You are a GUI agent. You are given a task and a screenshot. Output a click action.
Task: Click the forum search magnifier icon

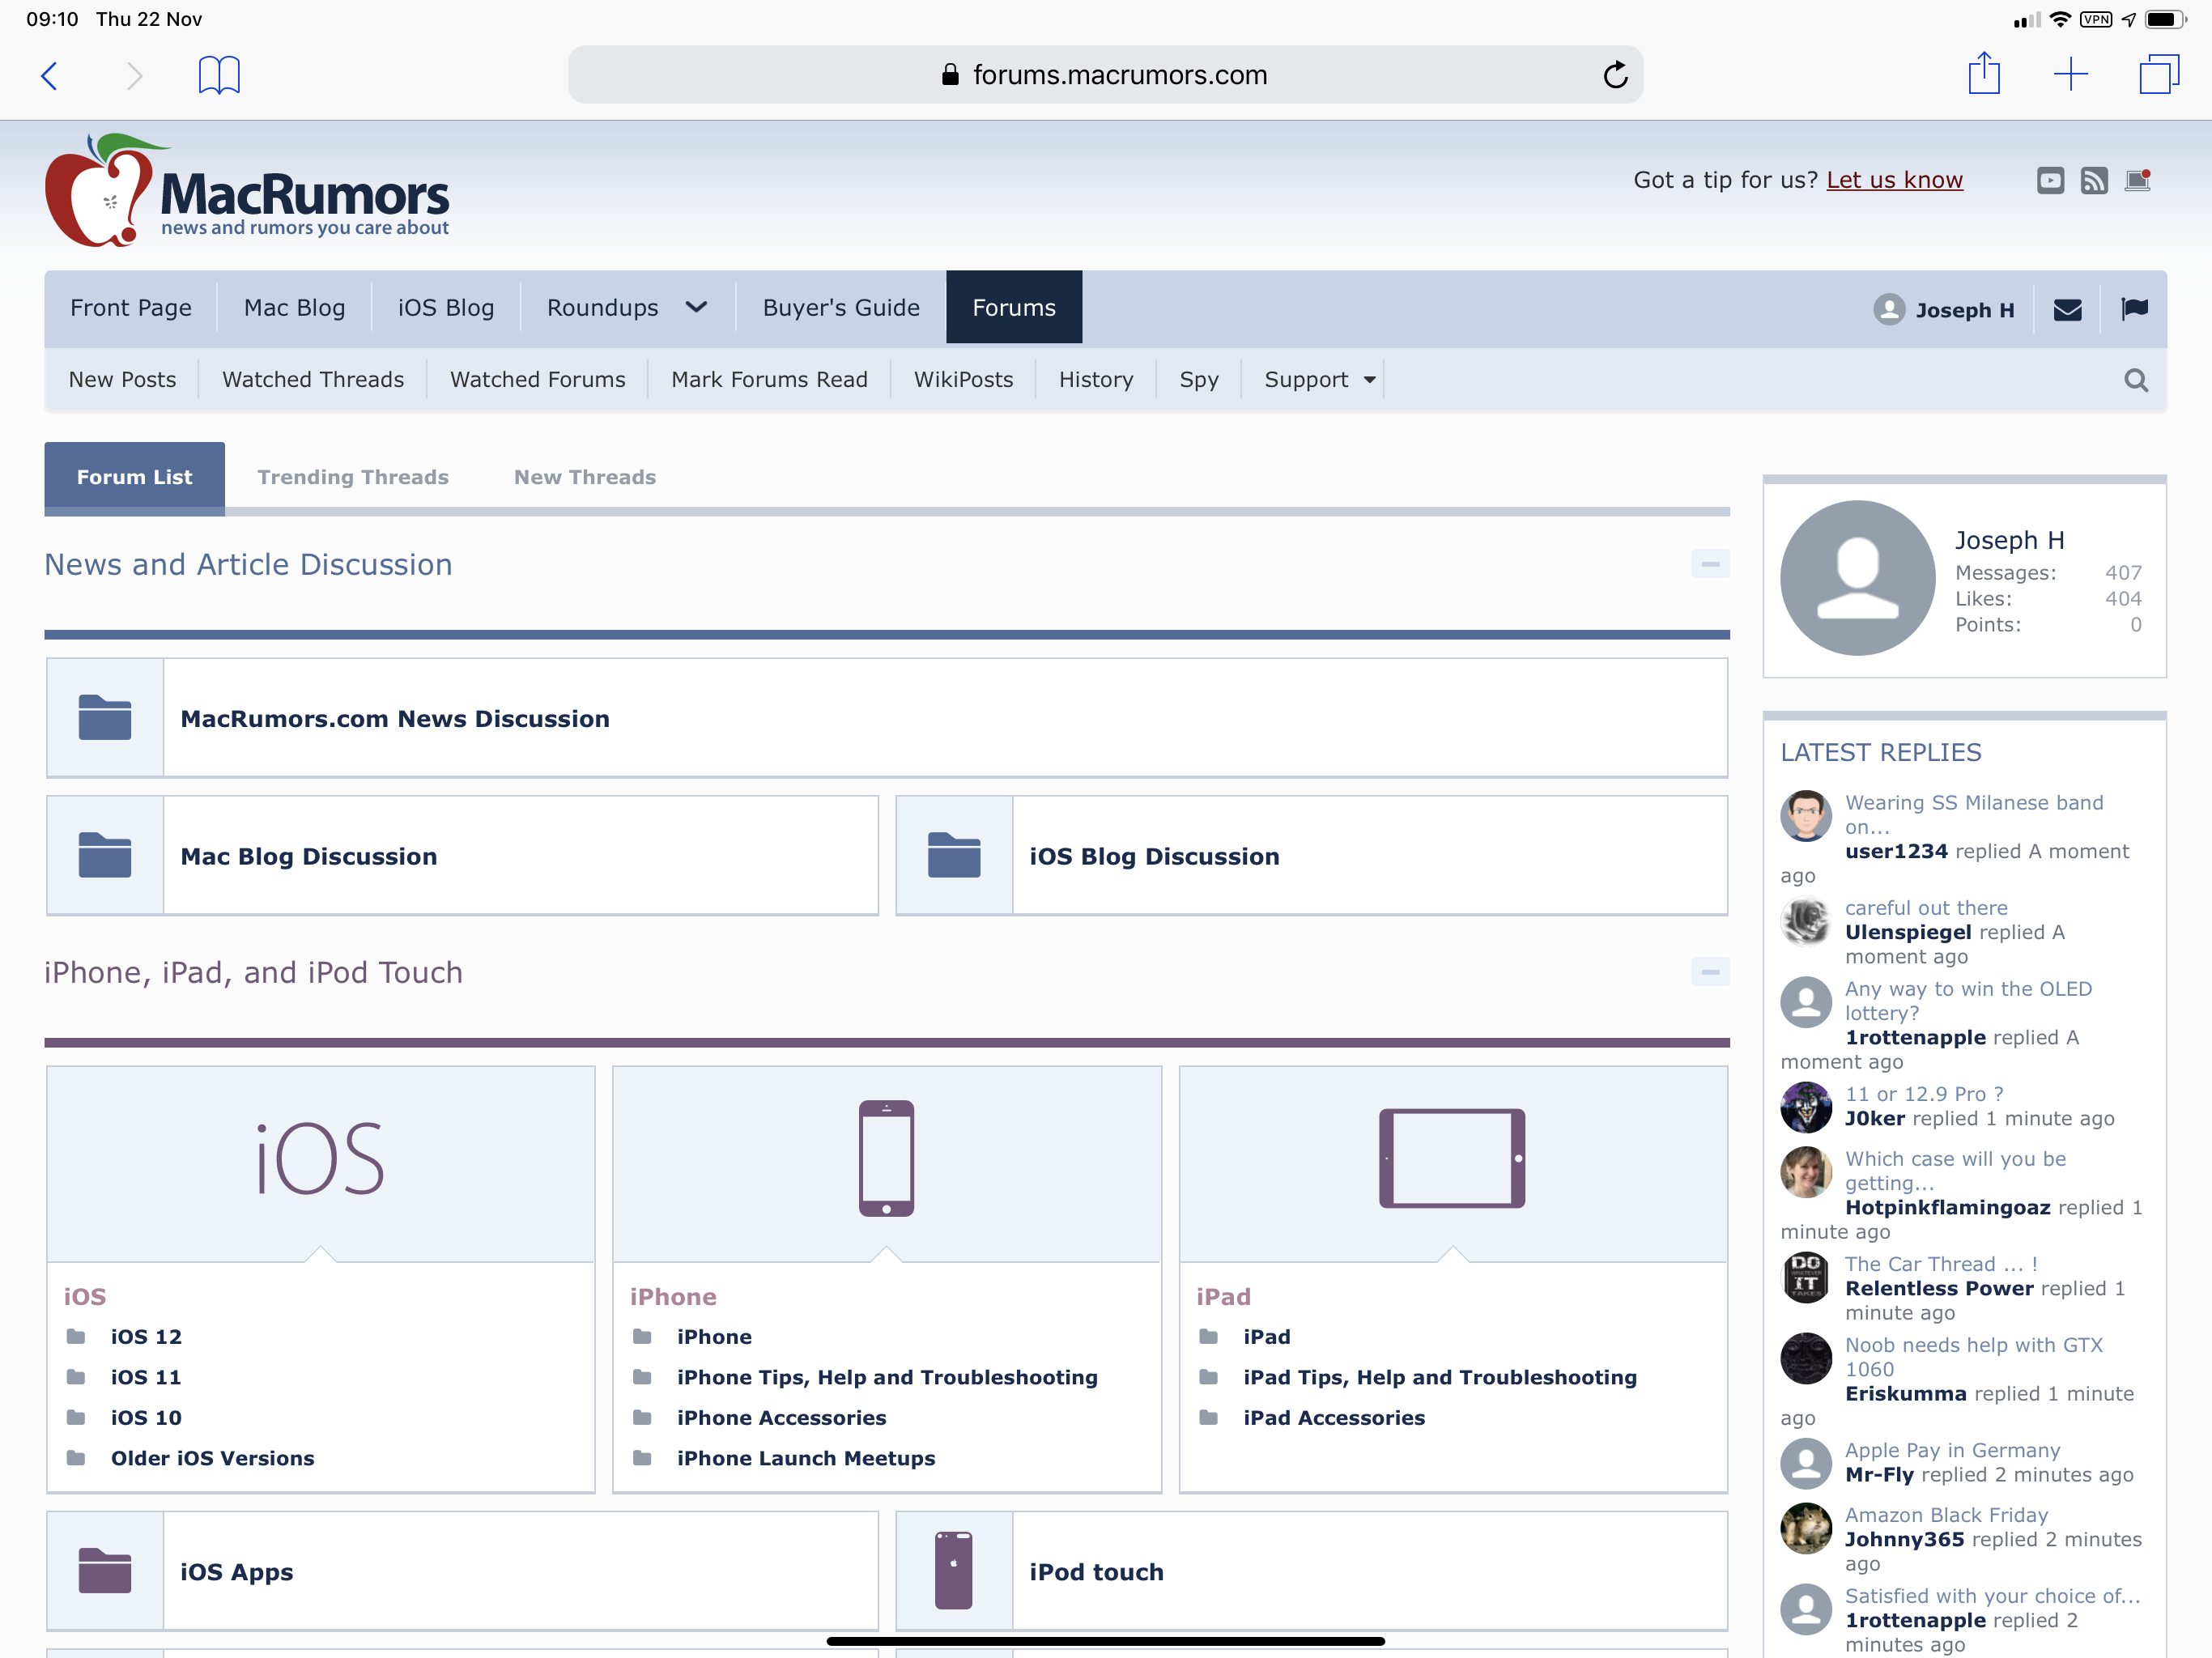[x=2135, y=380]
